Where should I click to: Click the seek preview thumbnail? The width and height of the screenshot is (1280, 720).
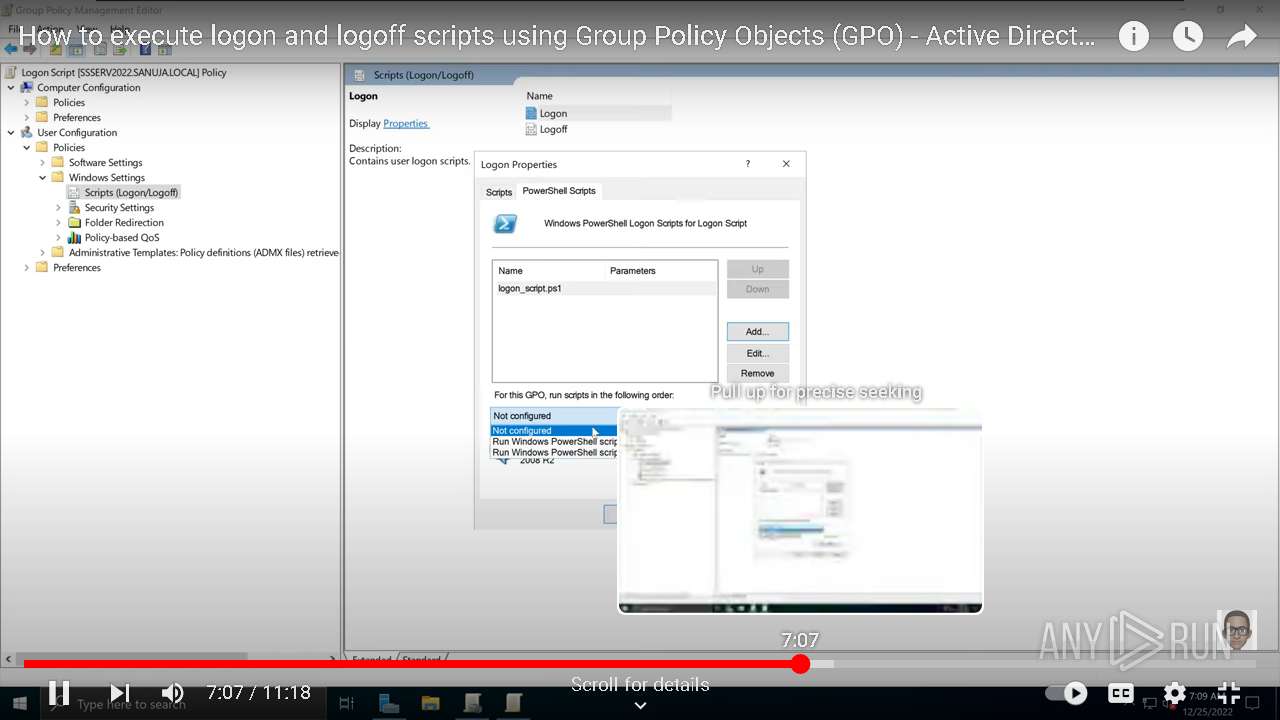(x=800, y=510)
